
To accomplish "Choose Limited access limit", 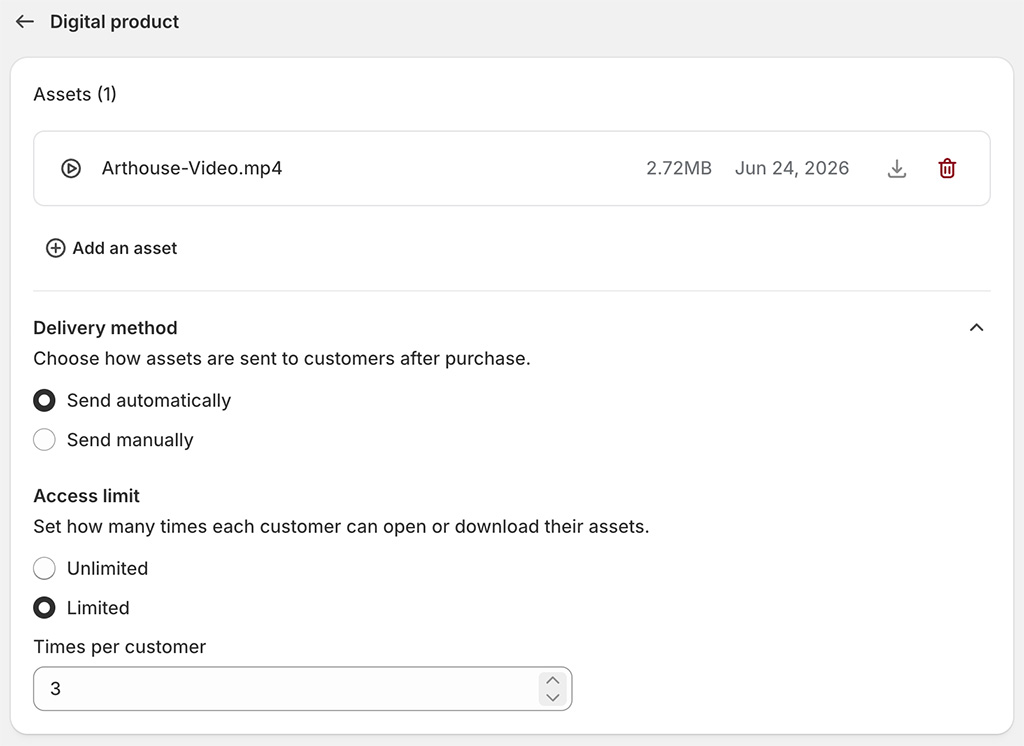I will [x=44, y=608].
